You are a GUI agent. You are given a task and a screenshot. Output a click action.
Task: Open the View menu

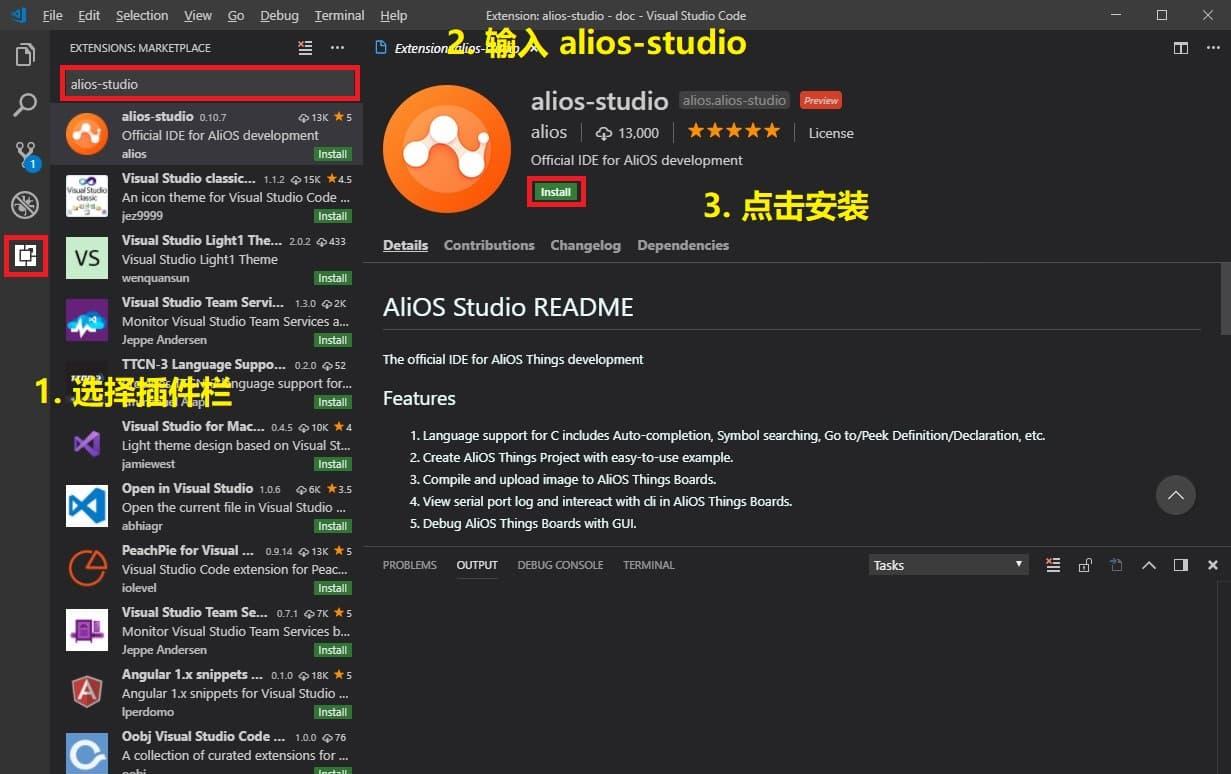[x=198, y=15]
